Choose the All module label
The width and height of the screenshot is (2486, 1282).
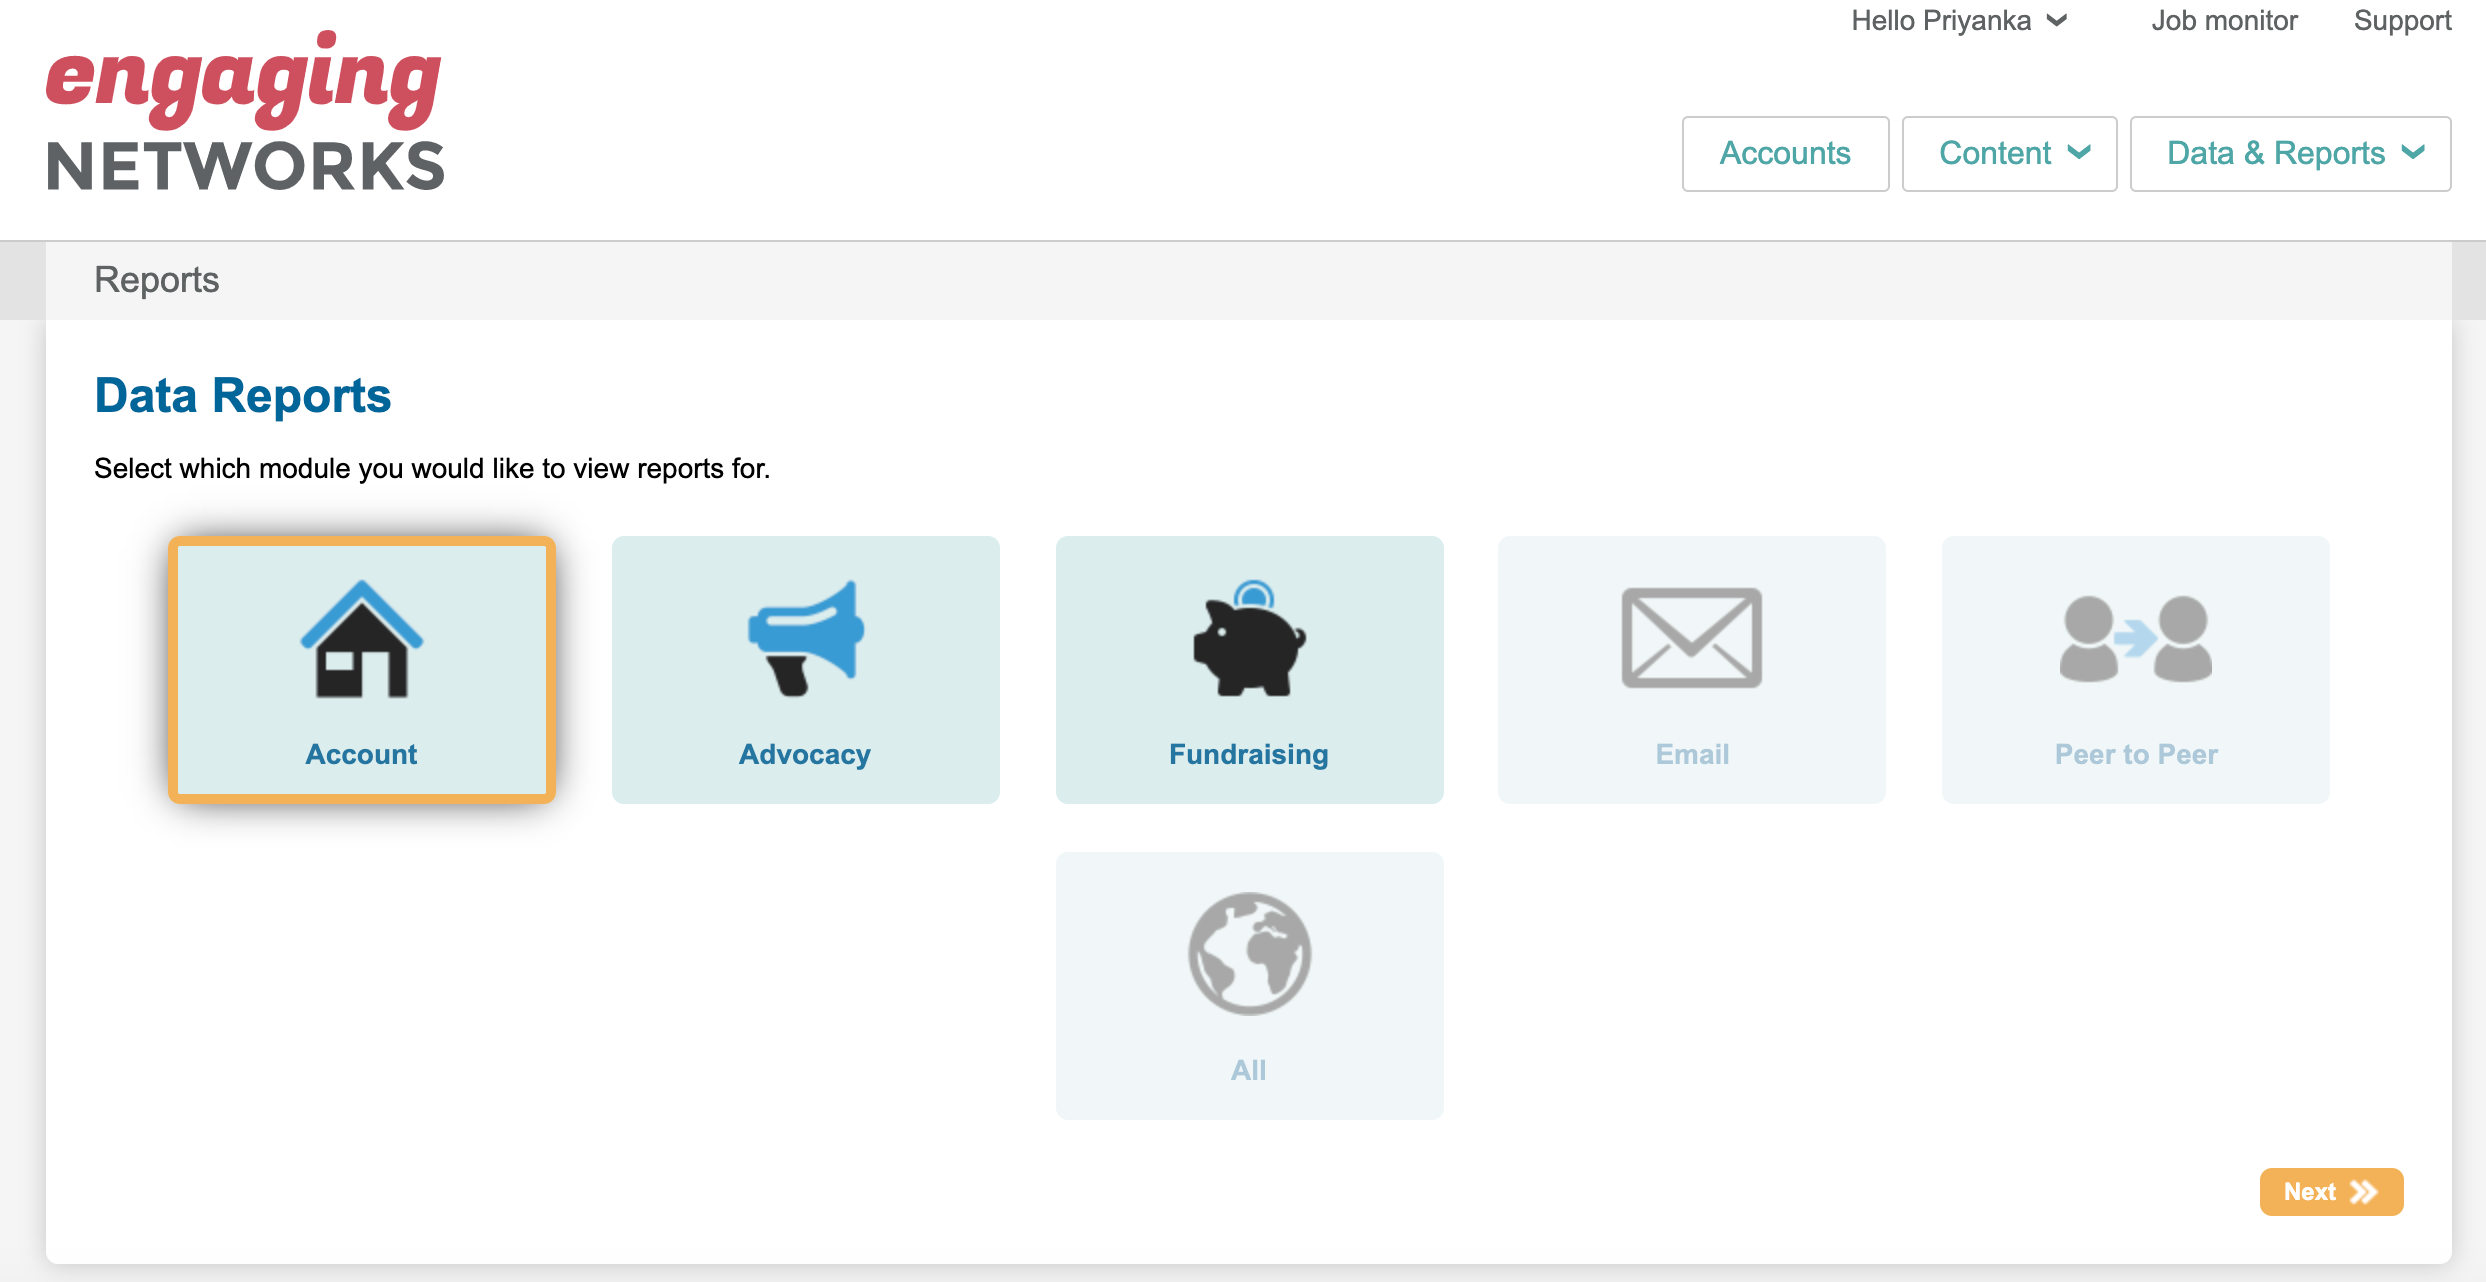point(1248,1070)
